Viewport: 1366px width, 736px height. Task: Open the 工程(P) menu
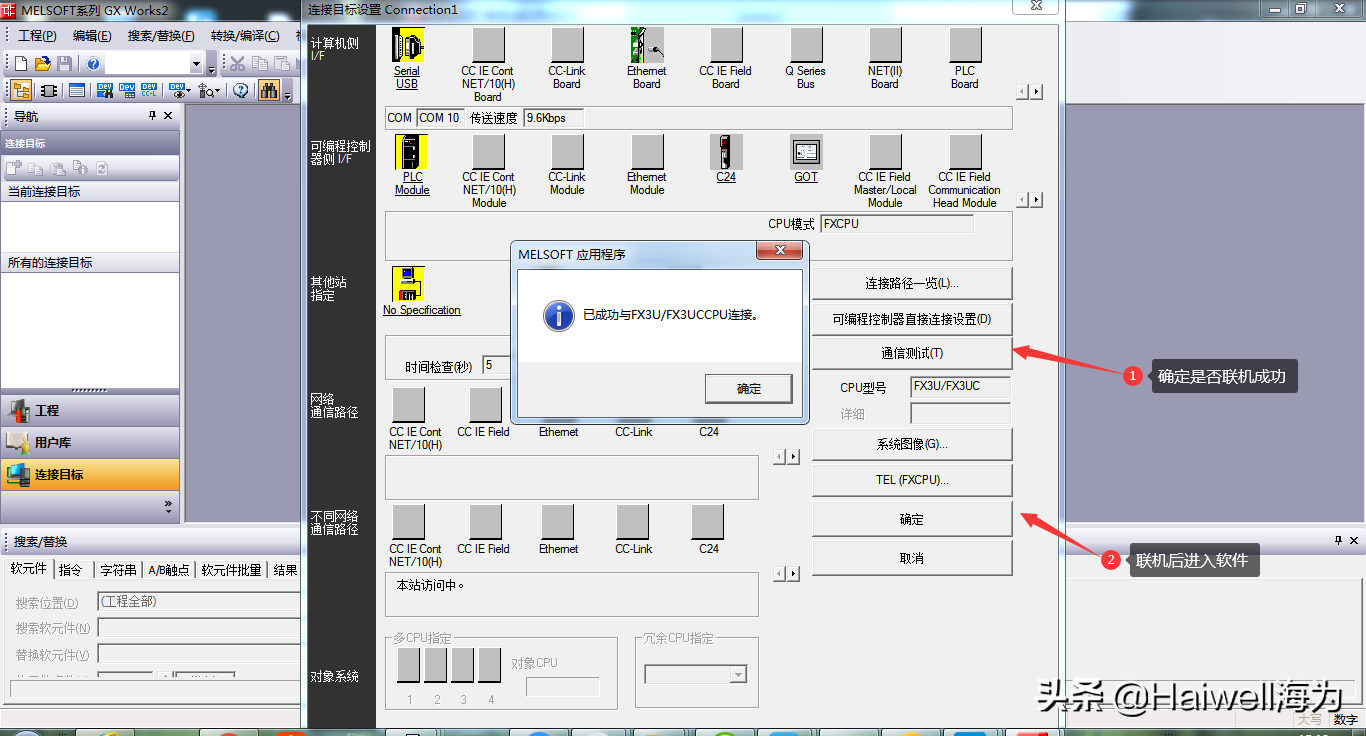37,36
